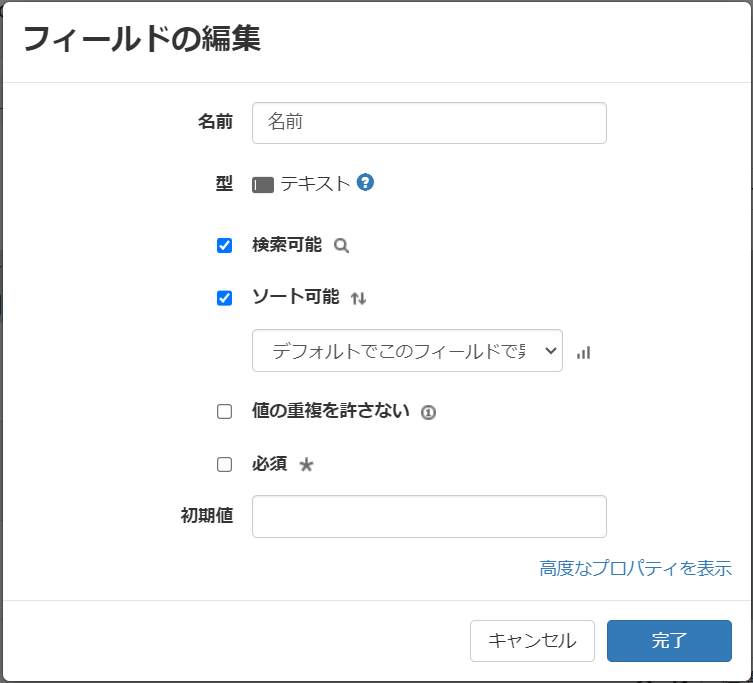Uncheck the ソート可能 checkbox

click(x=224, y=298)
